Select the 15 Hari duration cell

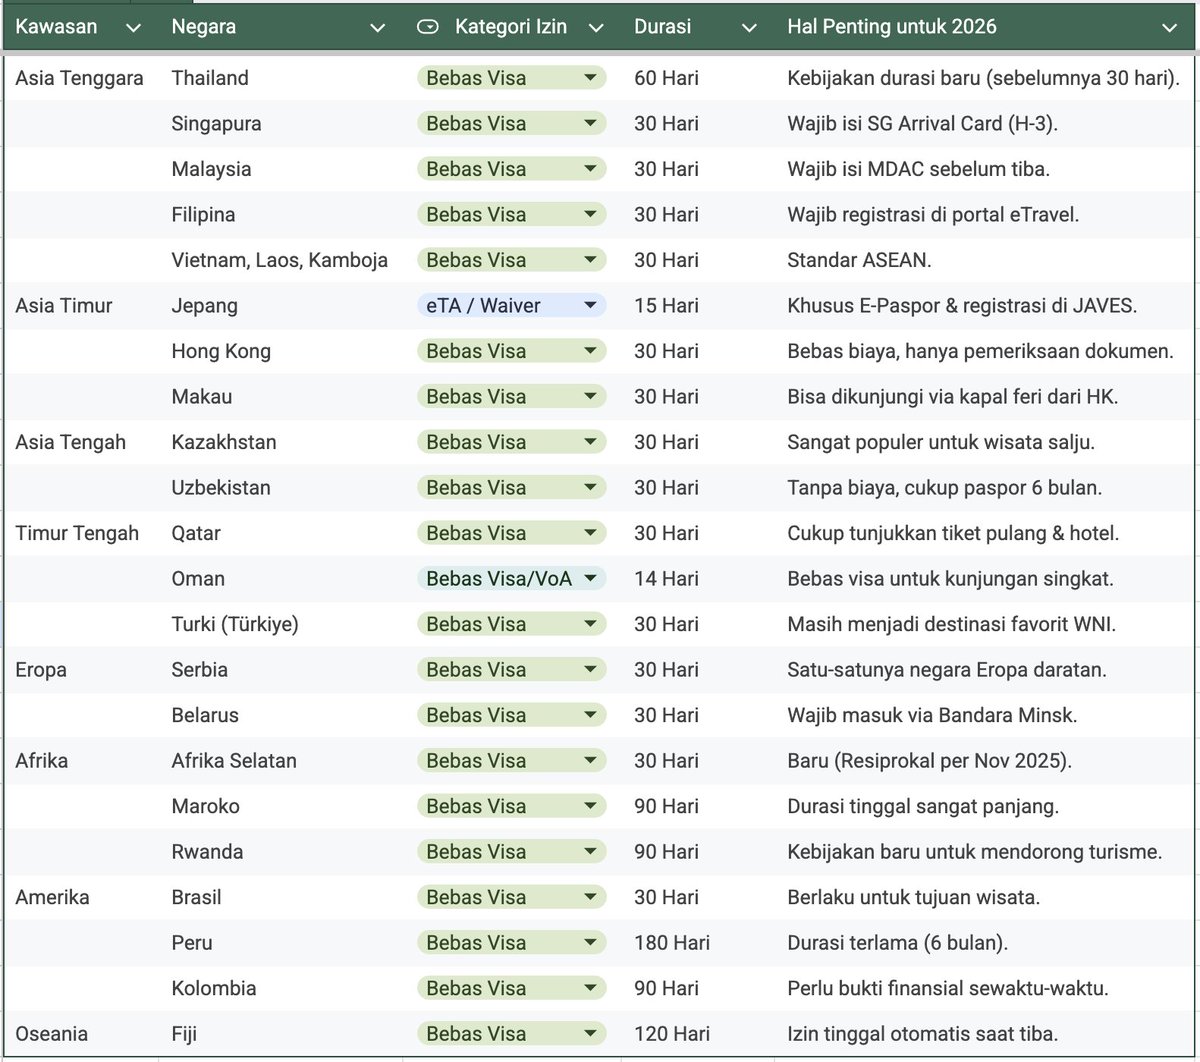point(697,306)
